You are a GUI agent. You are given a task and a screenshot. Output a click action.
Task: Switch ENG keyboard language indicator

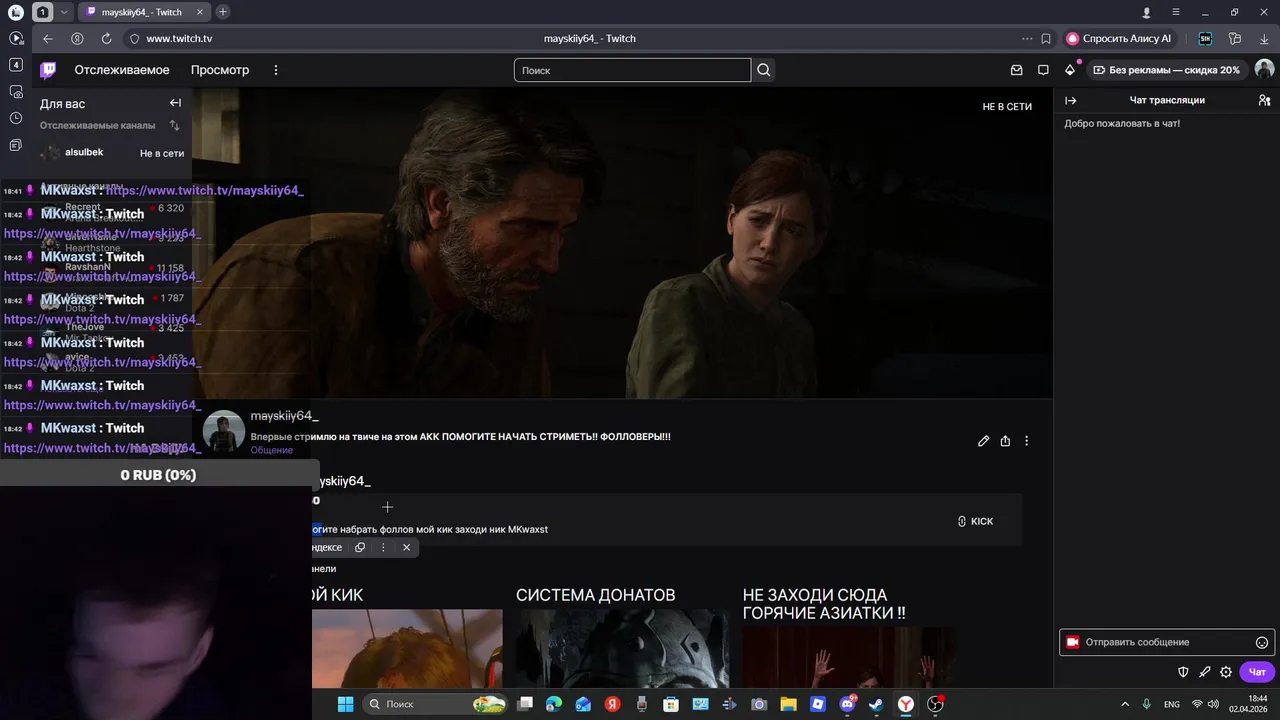(1172, 704)
